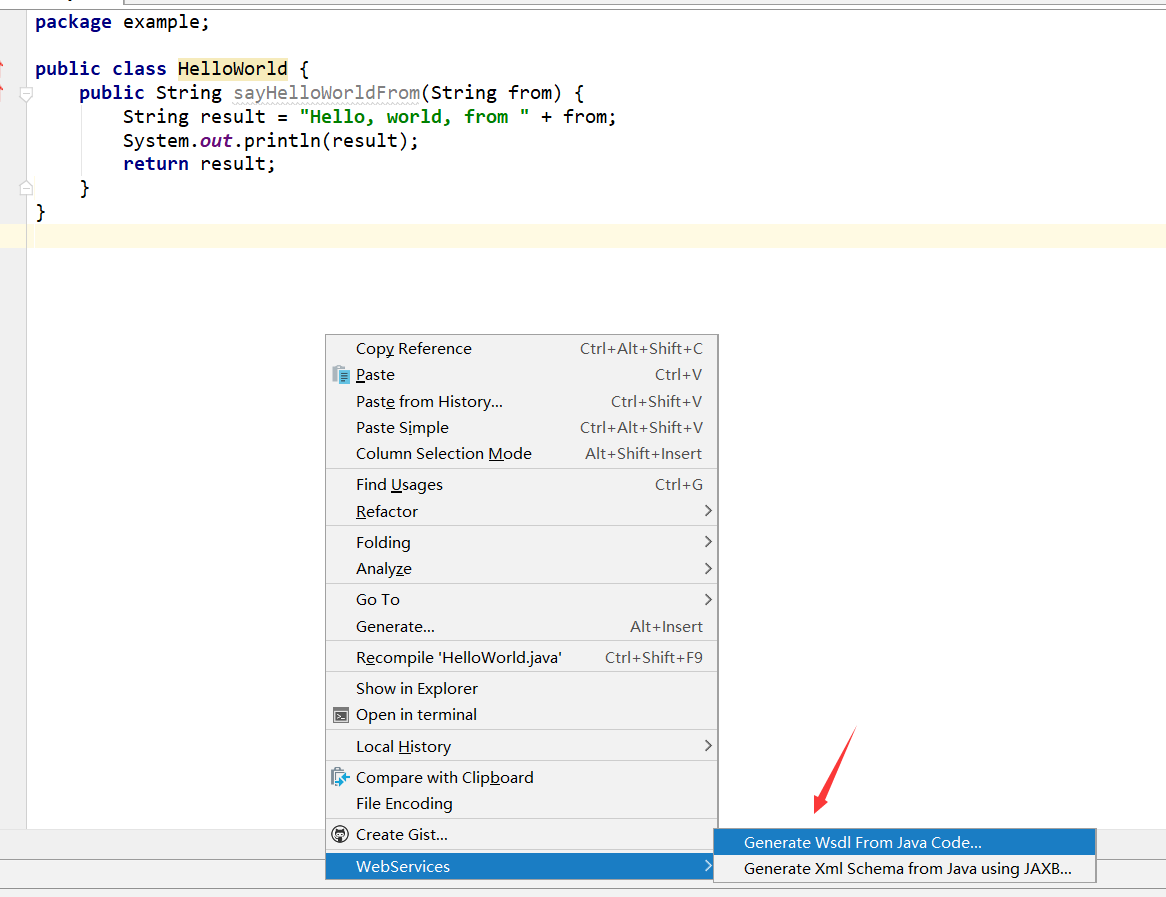Open Paste from History…
This screenshot has height=897, width=1166.
tap(521, 402)
